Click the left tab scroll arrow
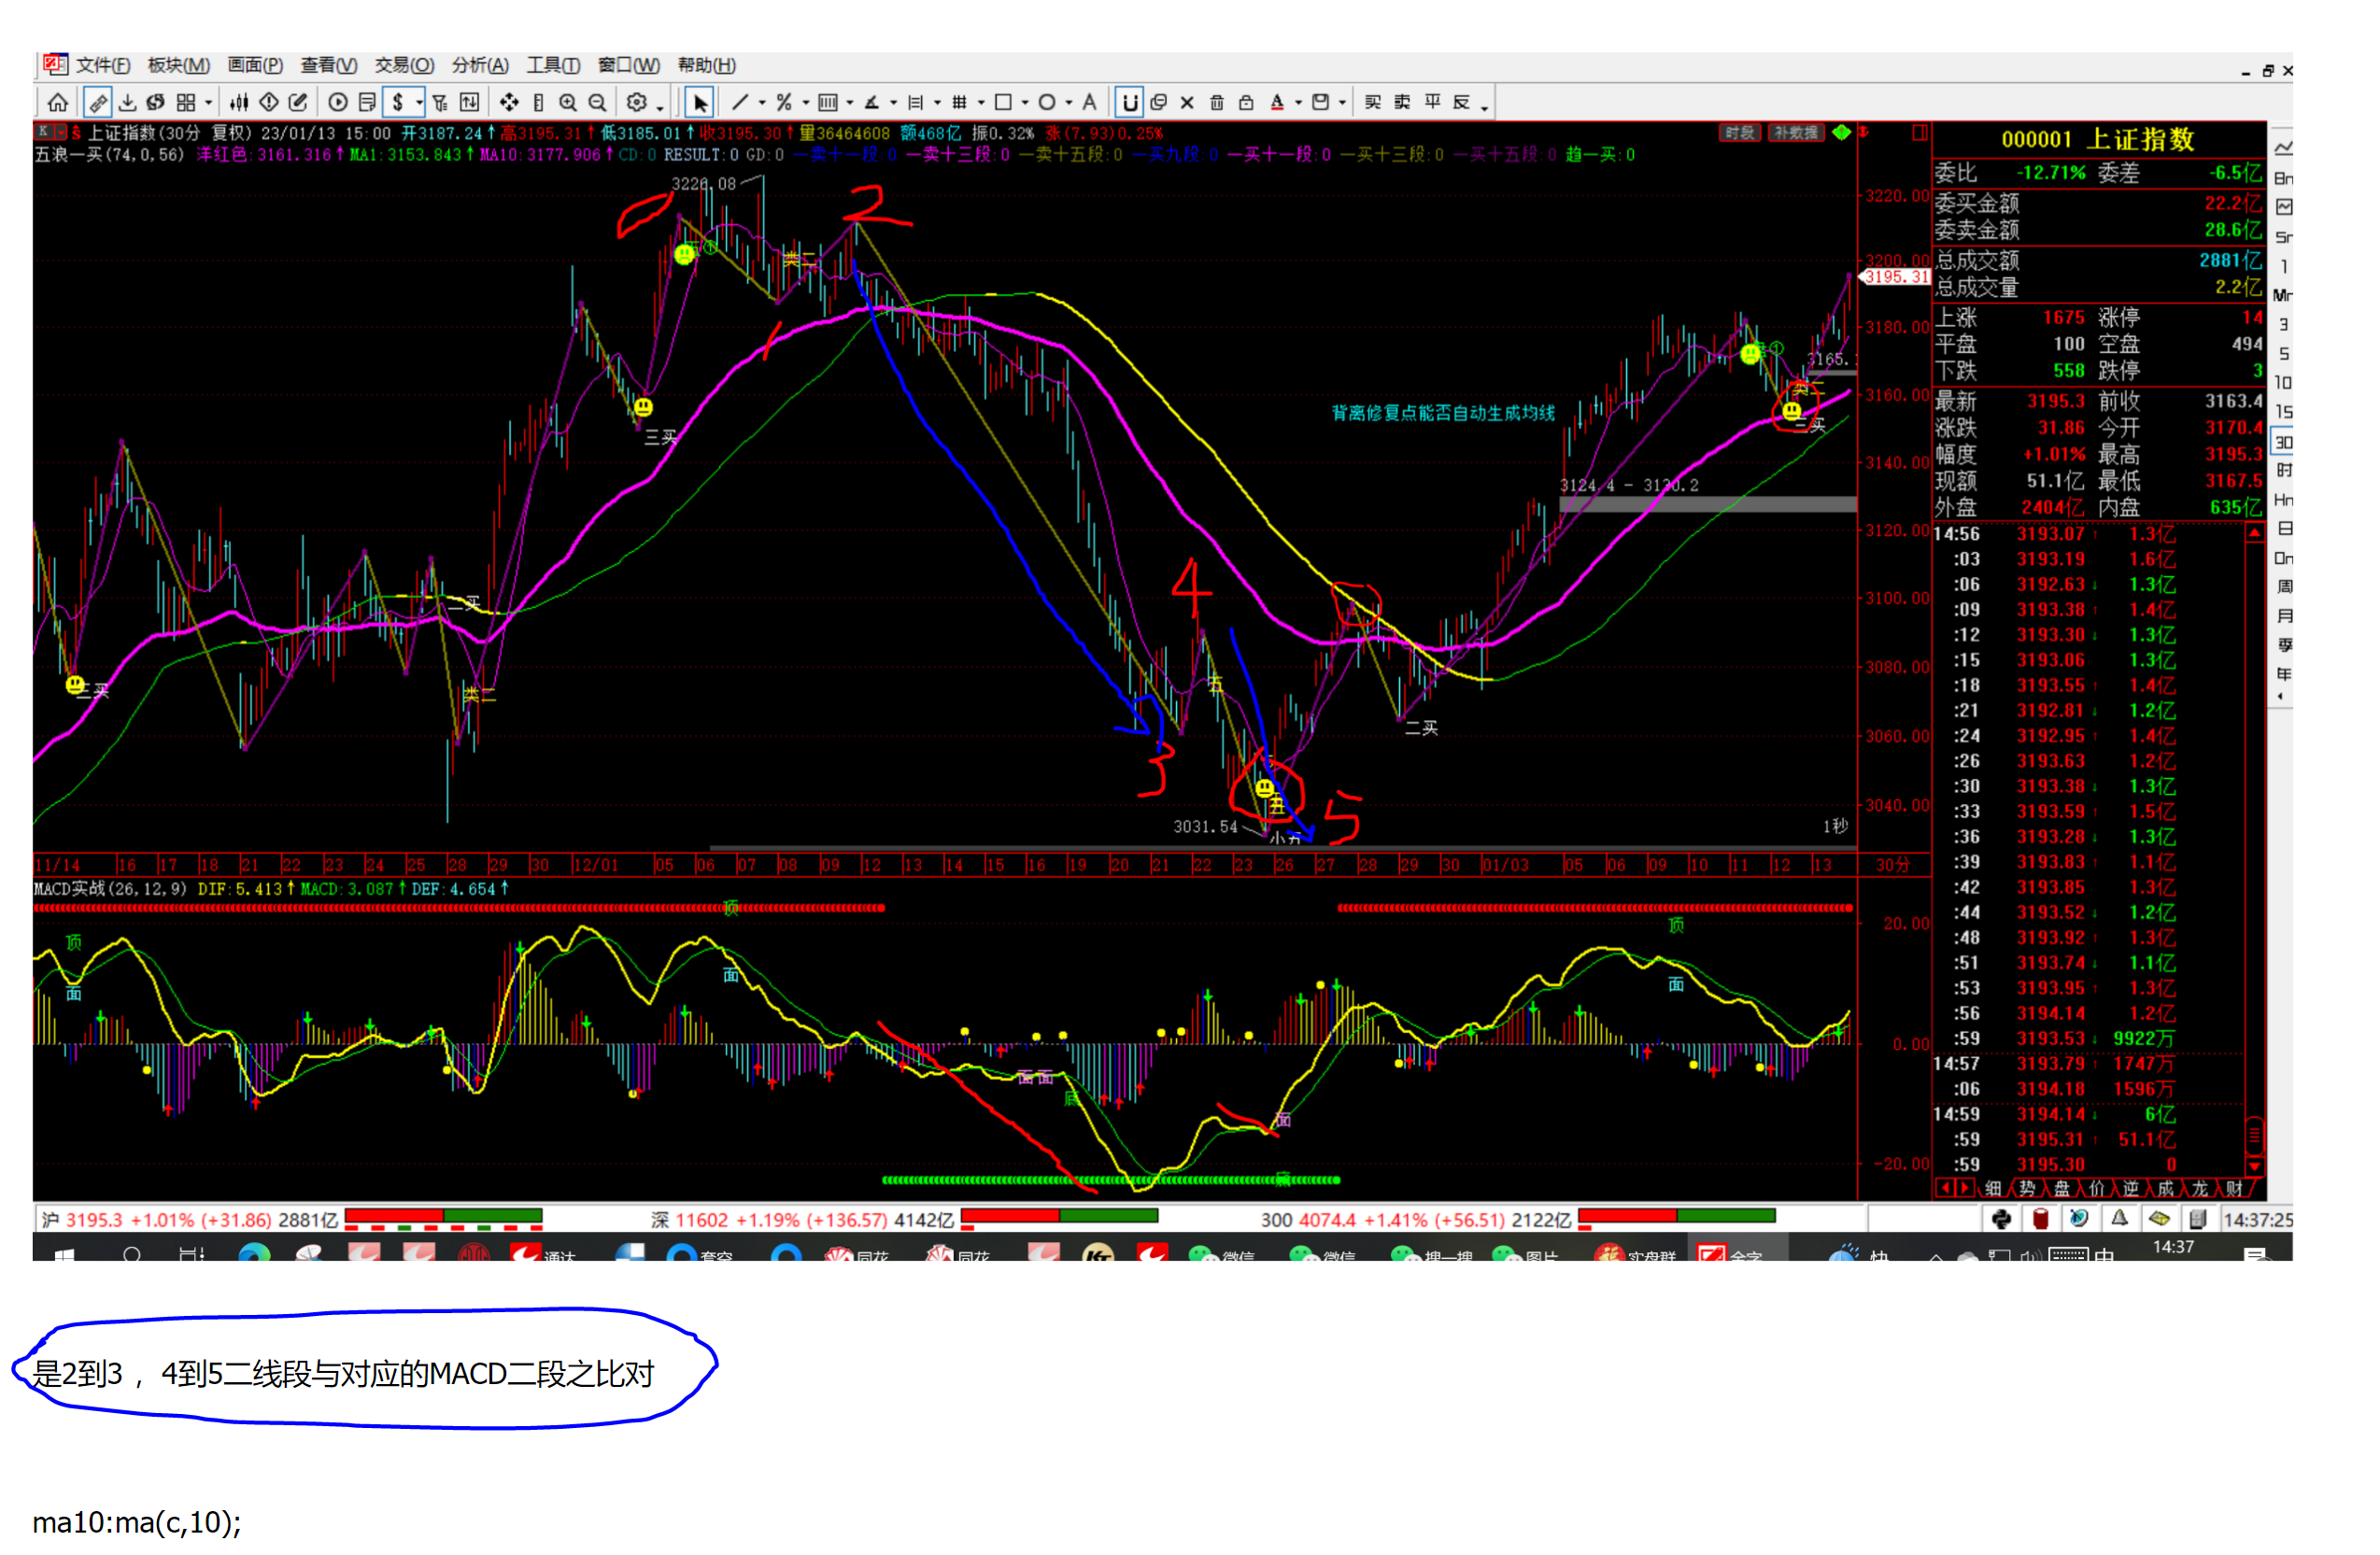Image resolution: width=2380 pixels, height=1555 pixels. point(1944,1188)
